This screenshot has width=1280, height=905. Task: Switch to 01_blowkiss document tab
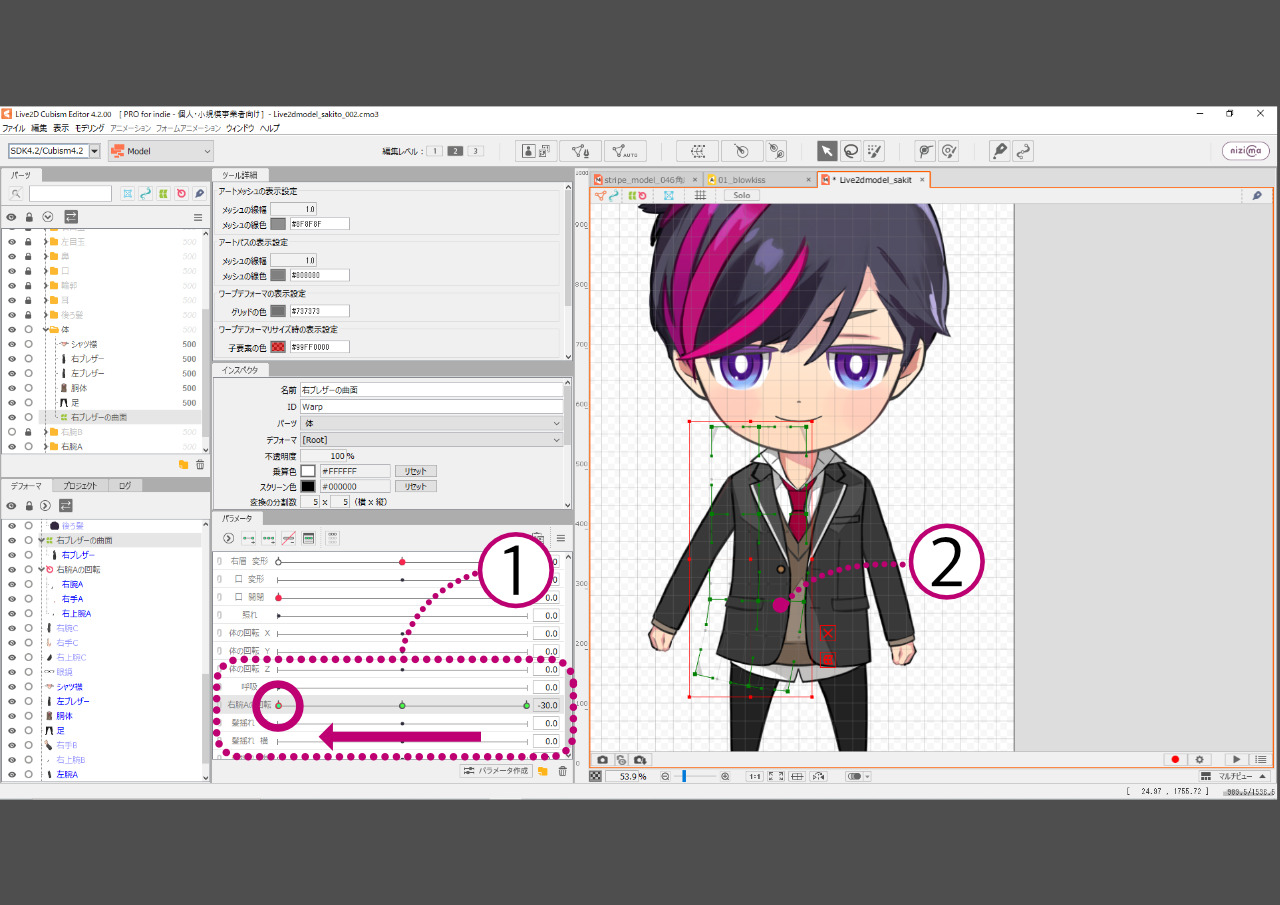(x=760, y=180)
